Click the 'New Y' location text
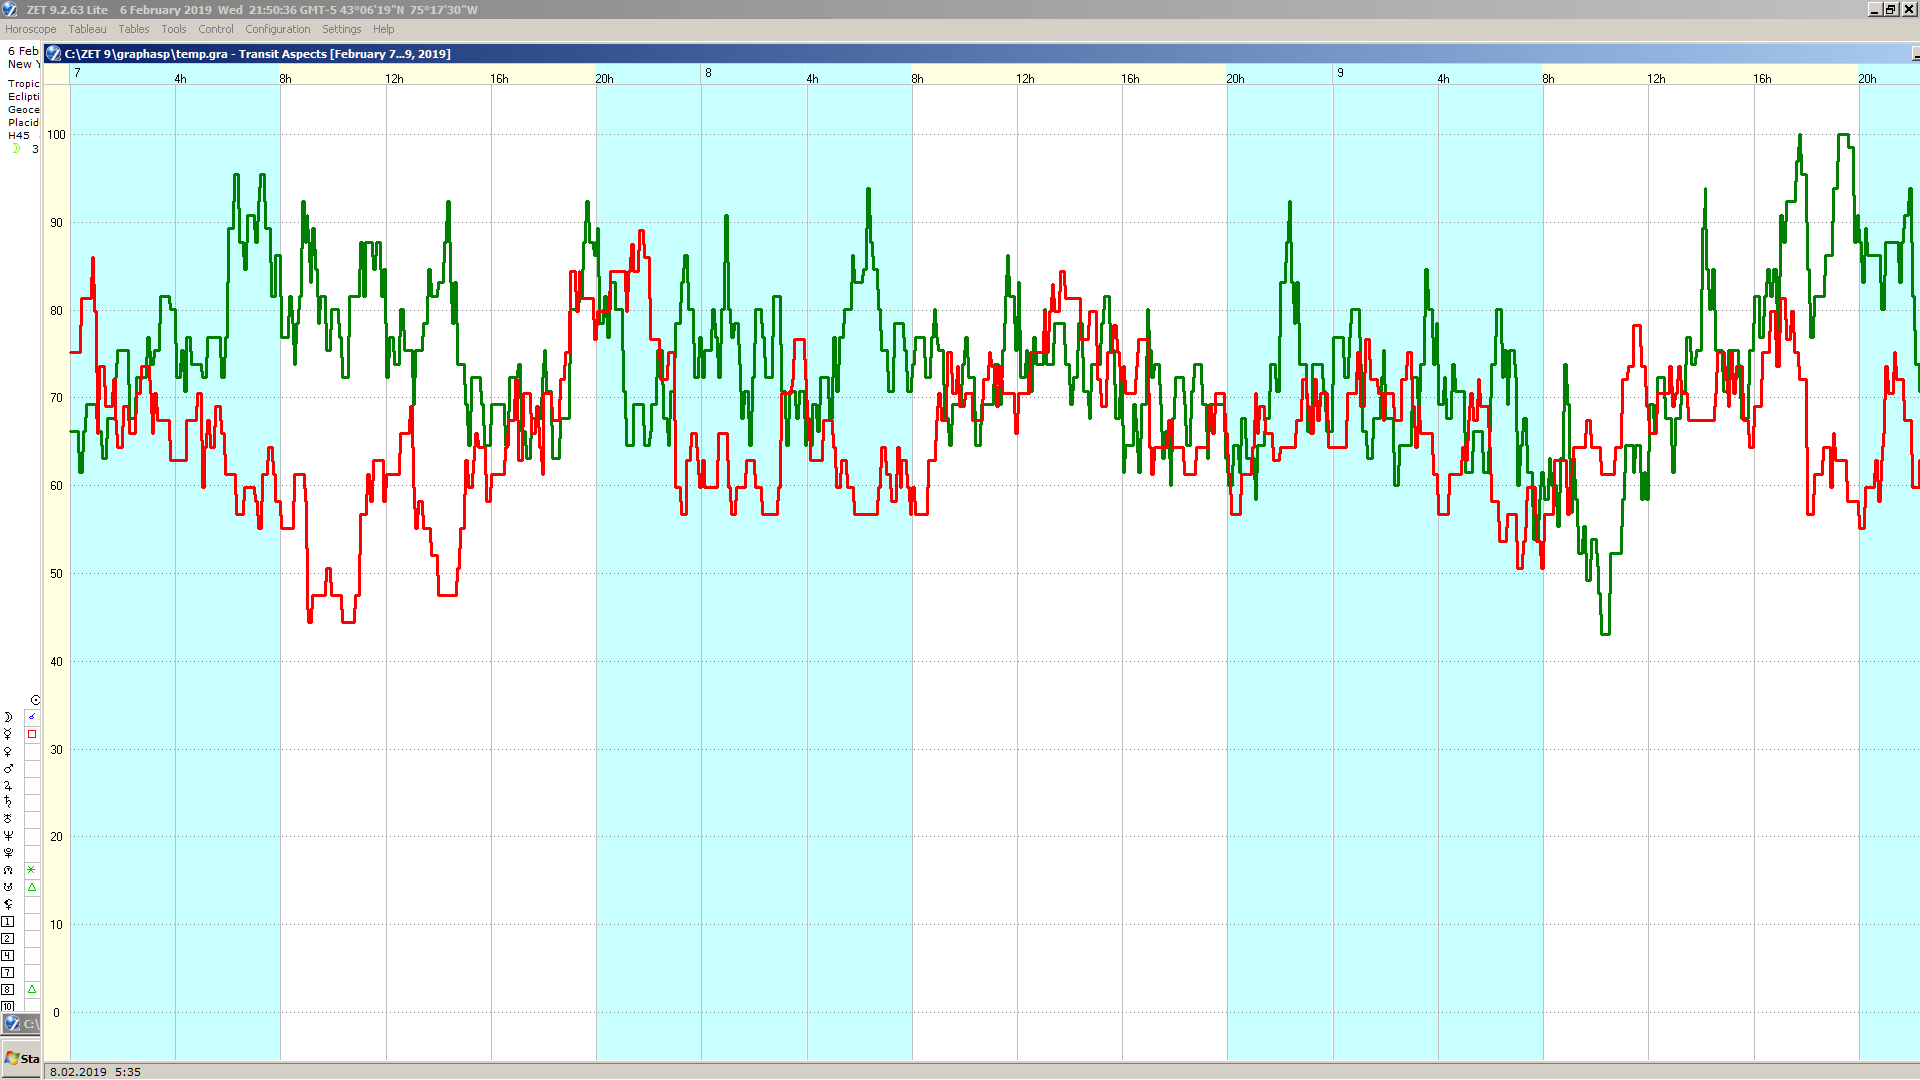Image resolution: width=1920 pixels, height=1080 pixels. [x=24, y=64]
